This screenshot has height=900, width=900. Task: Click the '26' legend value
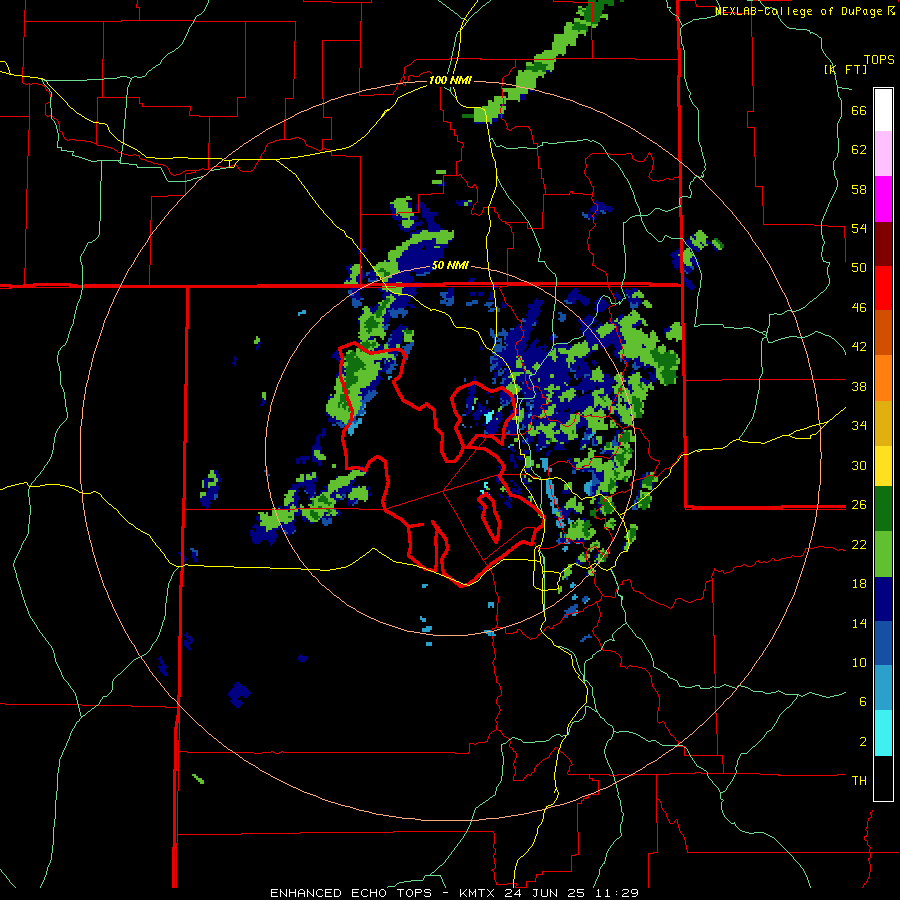point(859,505)
